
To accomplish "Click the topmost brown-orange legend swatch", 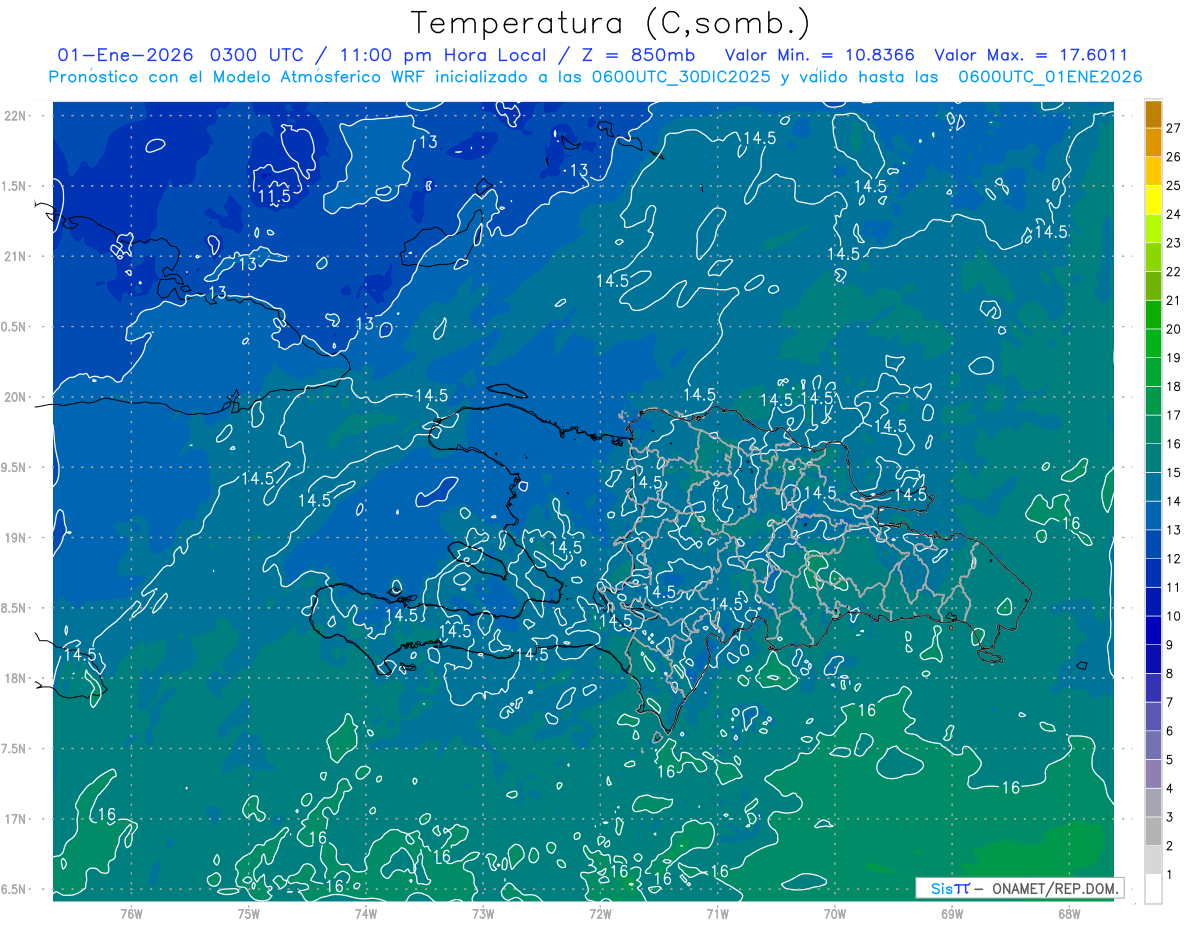I will click(1153, 113).
